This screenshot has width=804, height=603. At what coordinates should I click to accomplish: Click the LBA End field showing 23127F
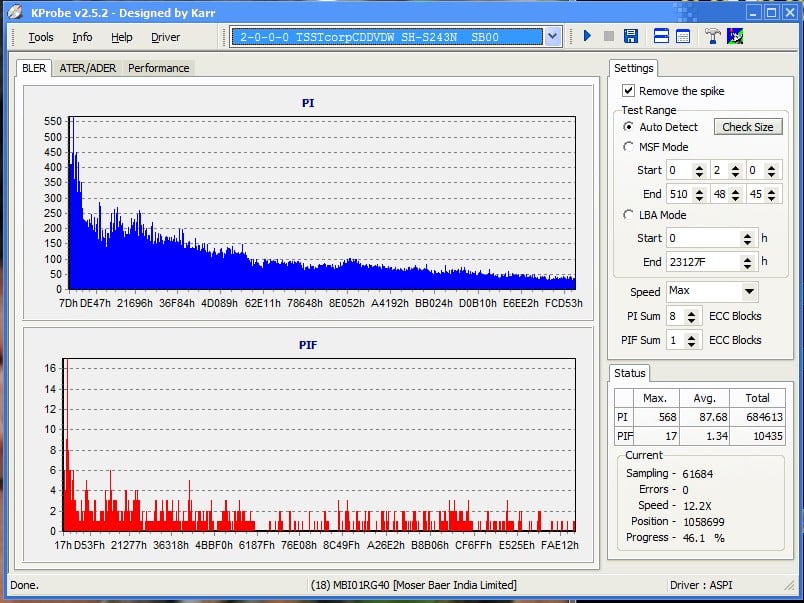click(x=703, y=262)
